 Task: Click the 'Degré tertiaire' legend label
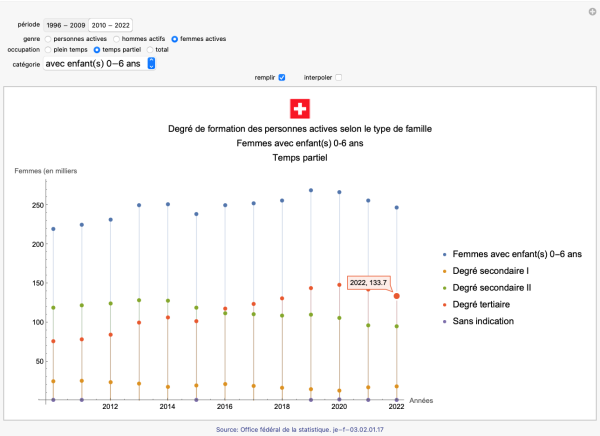point(487,305)
